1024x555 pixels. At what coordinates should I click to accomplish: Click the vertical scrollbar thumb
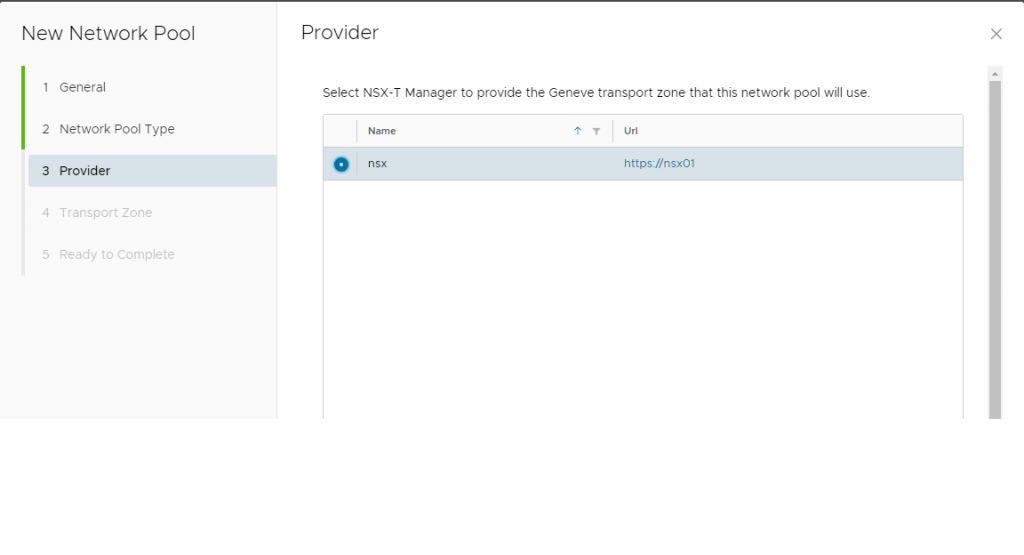pos(995,249)
